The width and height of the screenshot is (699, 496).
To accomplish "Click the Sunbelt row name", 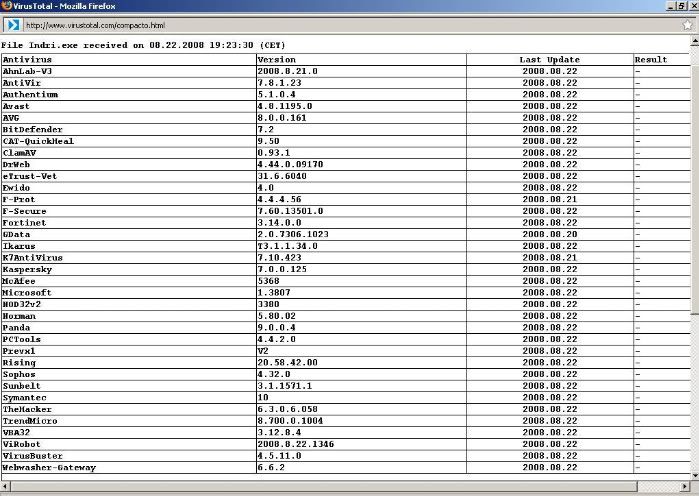I will (x=21, y=386).
